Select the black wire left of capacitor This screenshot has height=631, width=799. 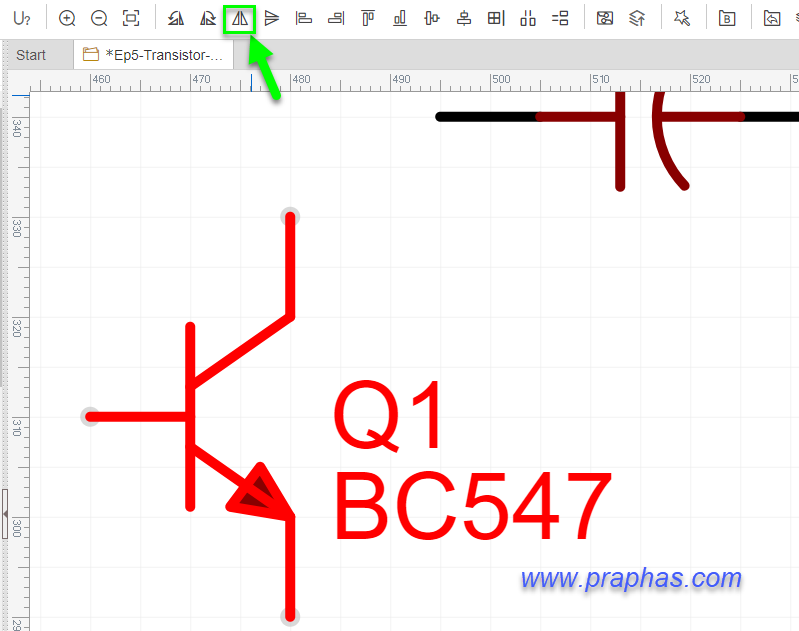coord(487,117)
